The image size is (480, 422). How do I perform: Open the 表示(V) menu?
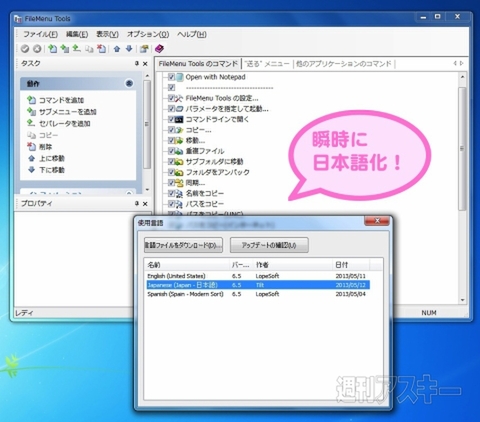(107, 34)
